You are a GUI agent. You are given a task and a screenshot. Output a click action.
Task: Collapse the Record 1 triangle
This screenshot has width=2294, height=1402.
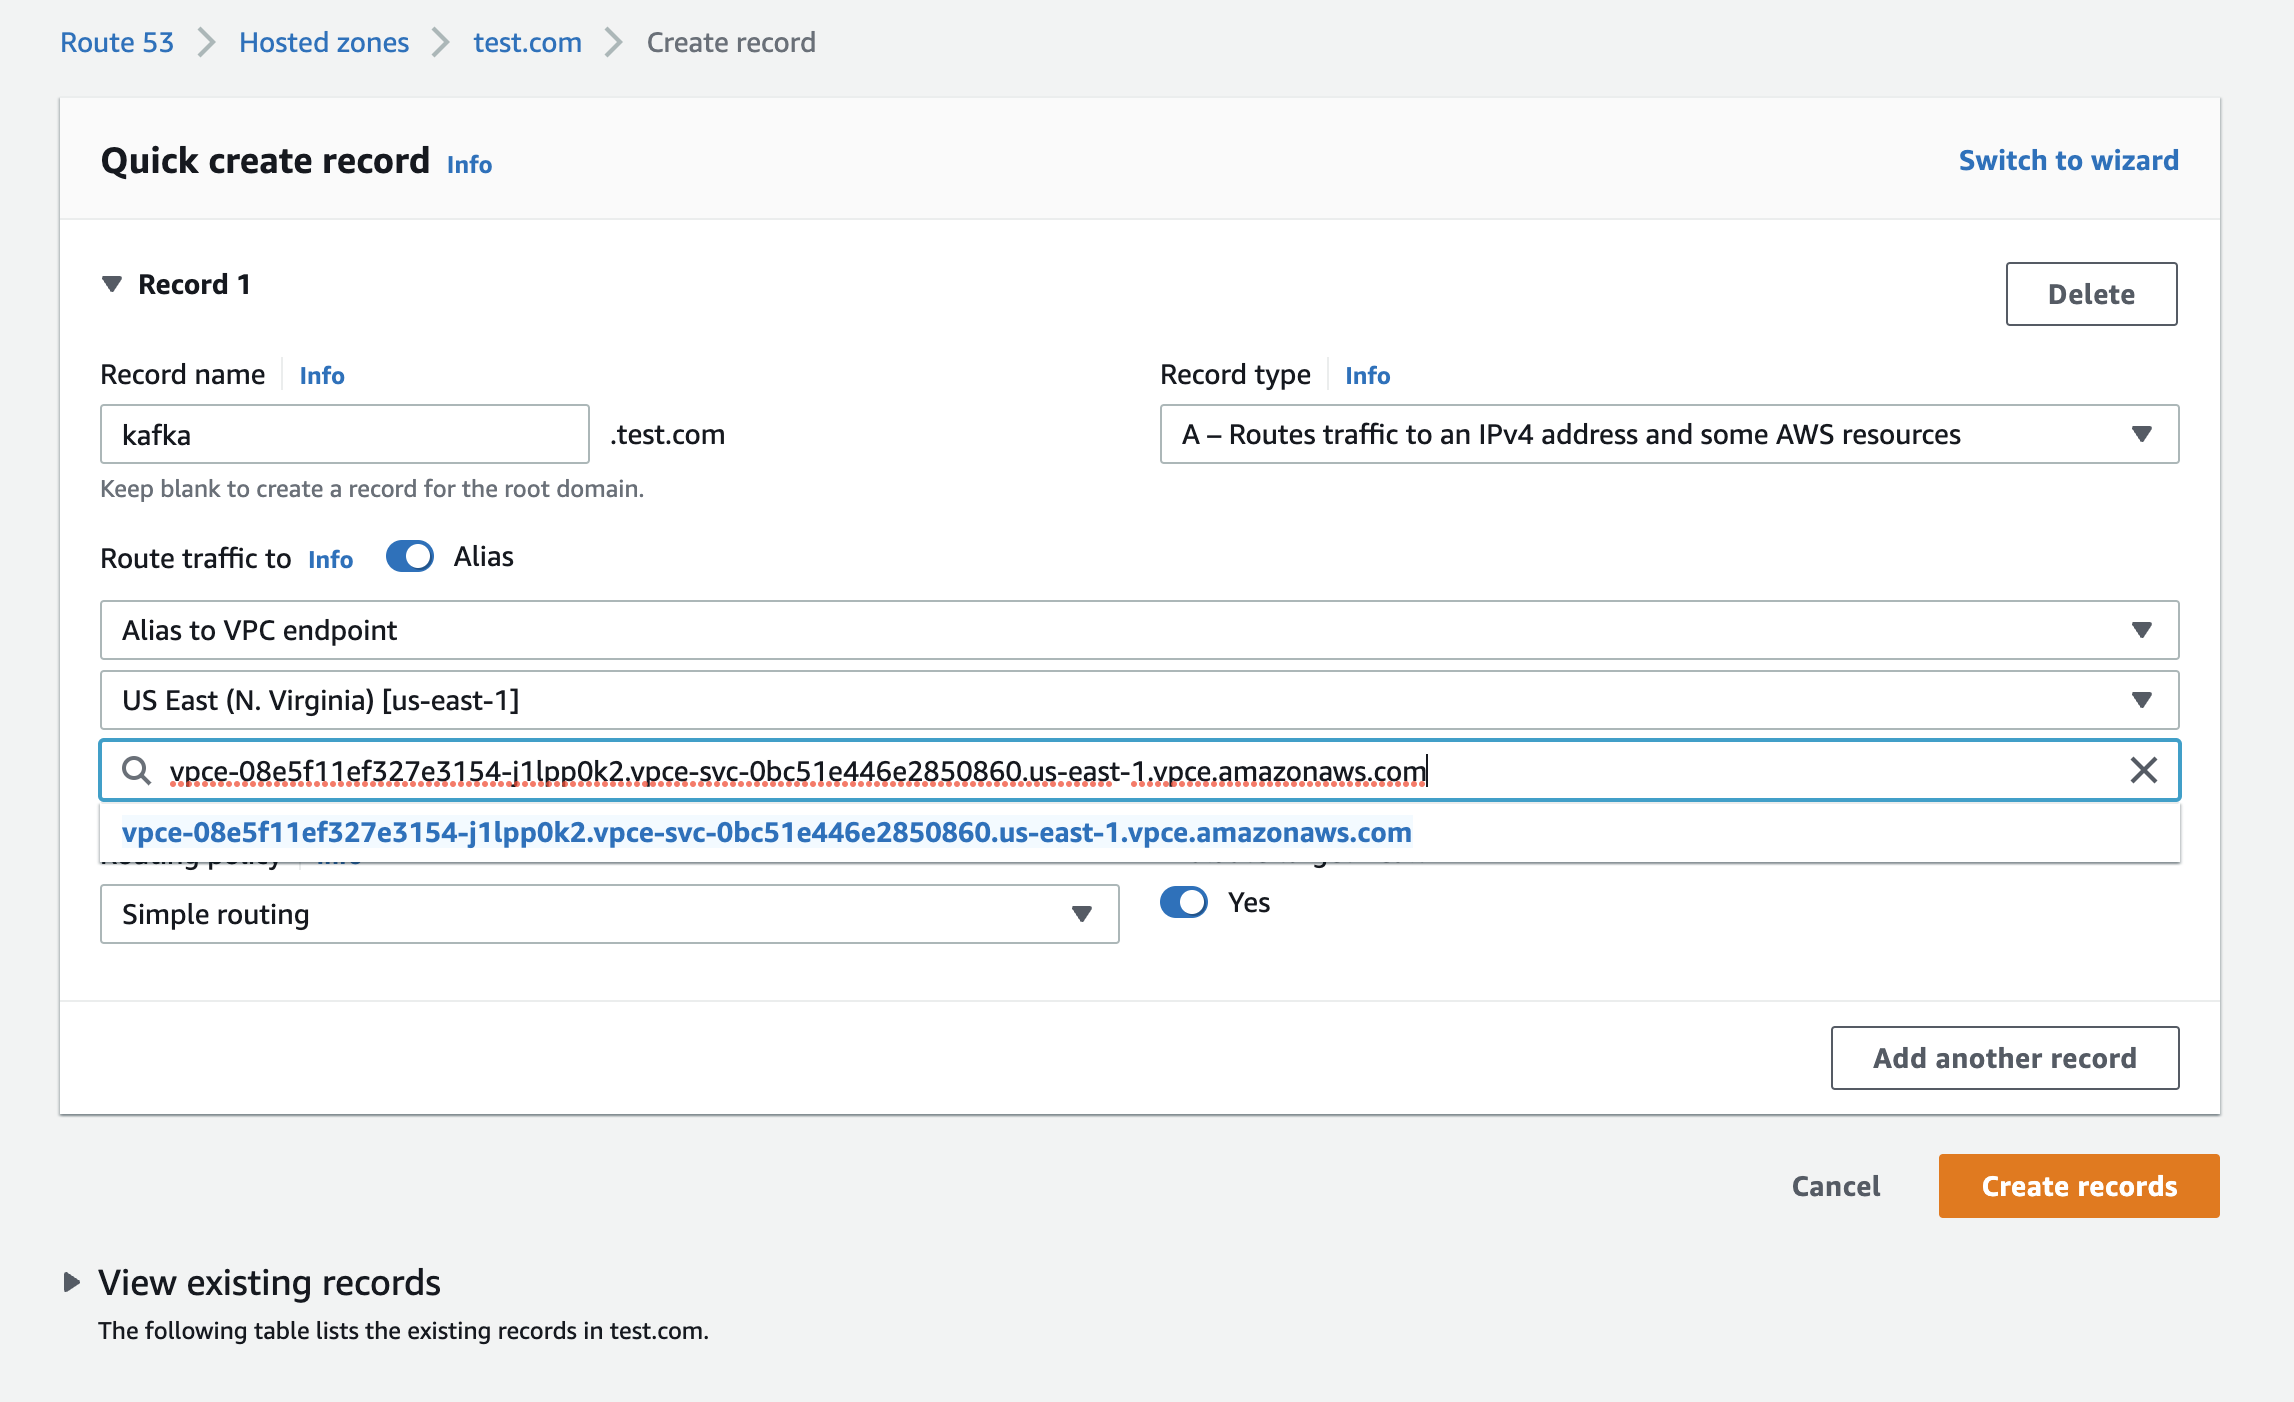point(112,285)
